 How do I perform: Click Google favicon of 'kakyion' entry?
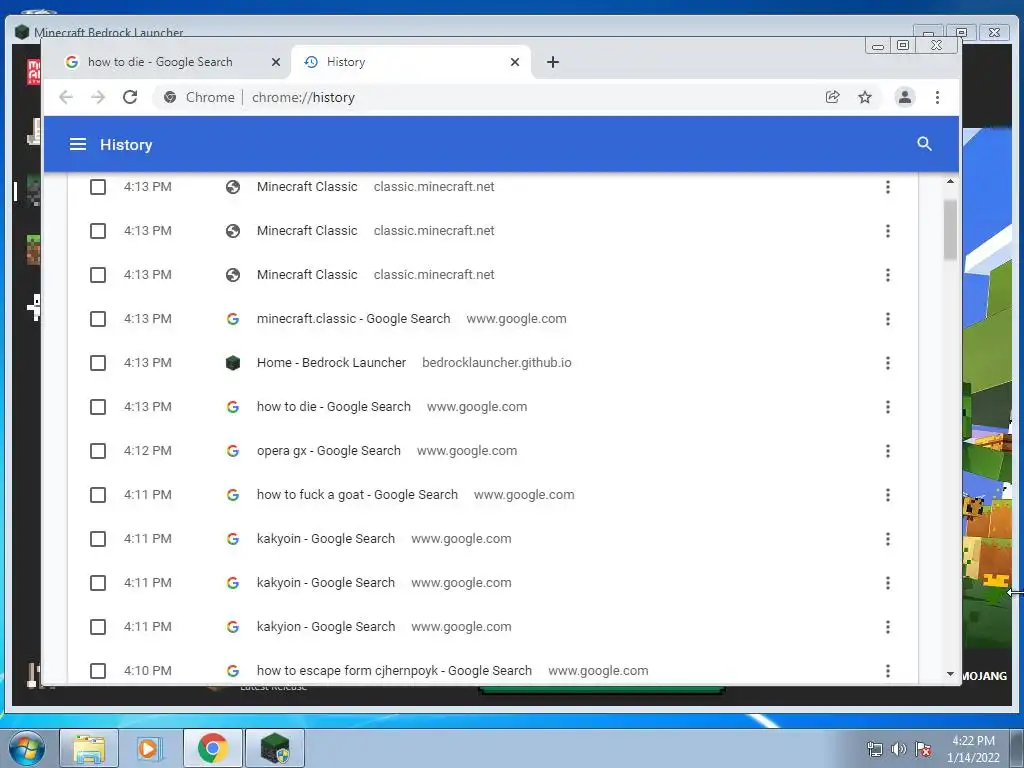232,627
